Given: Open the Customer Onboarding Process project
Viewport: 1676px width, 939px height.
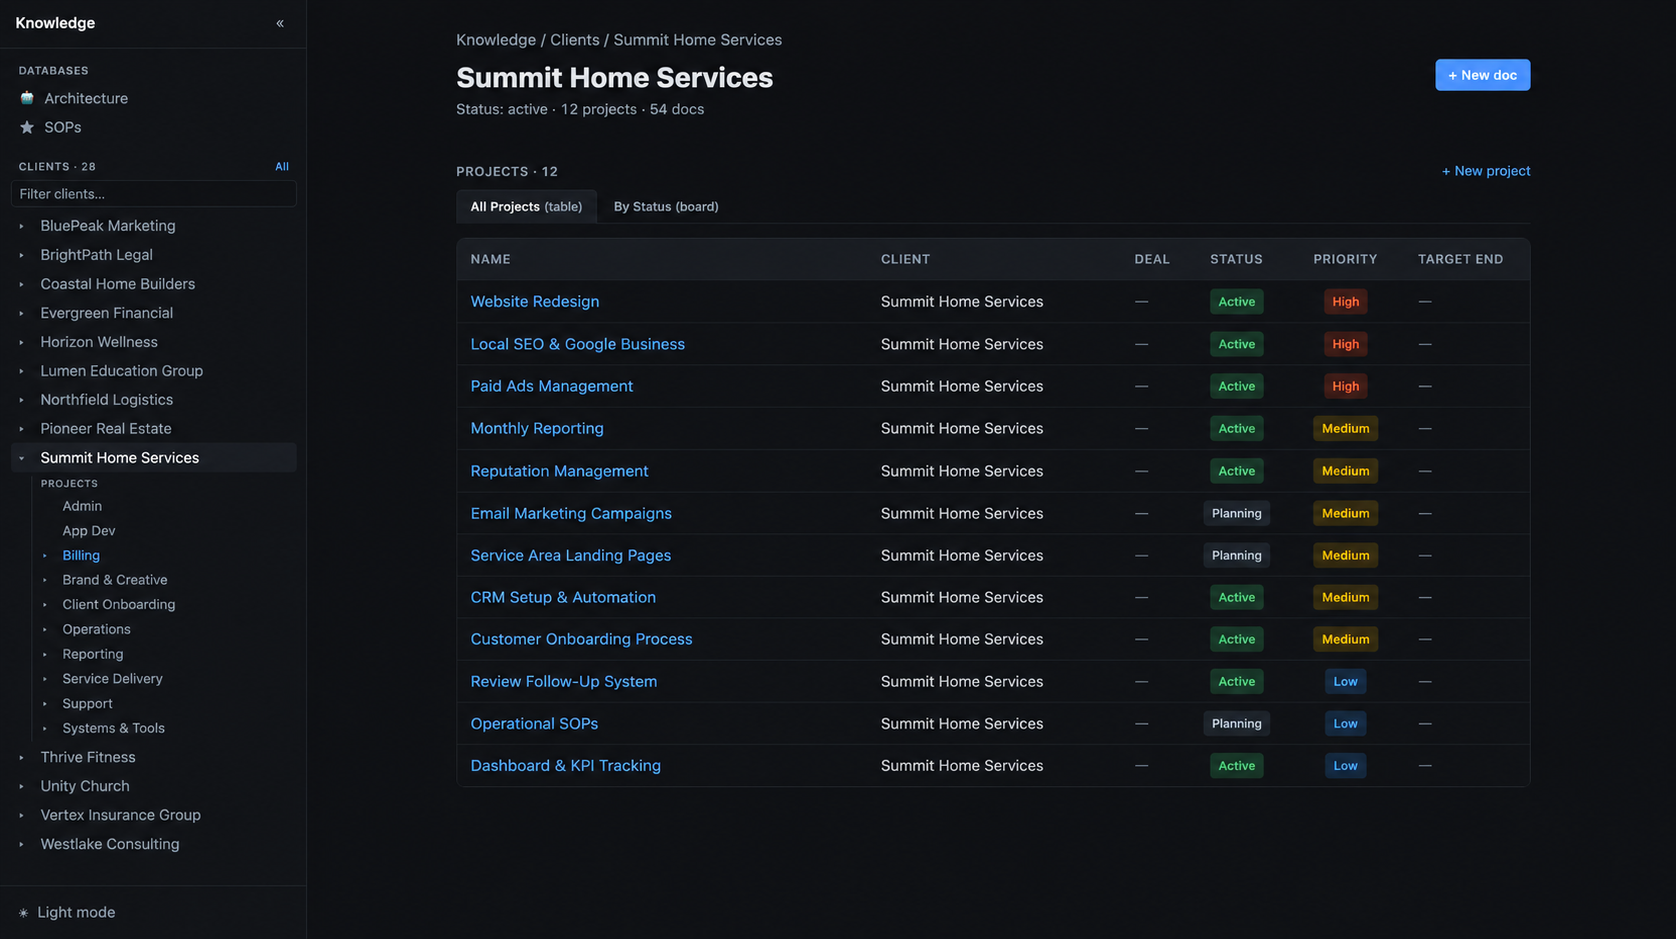Looking at the screenshot, I should 581,639.
